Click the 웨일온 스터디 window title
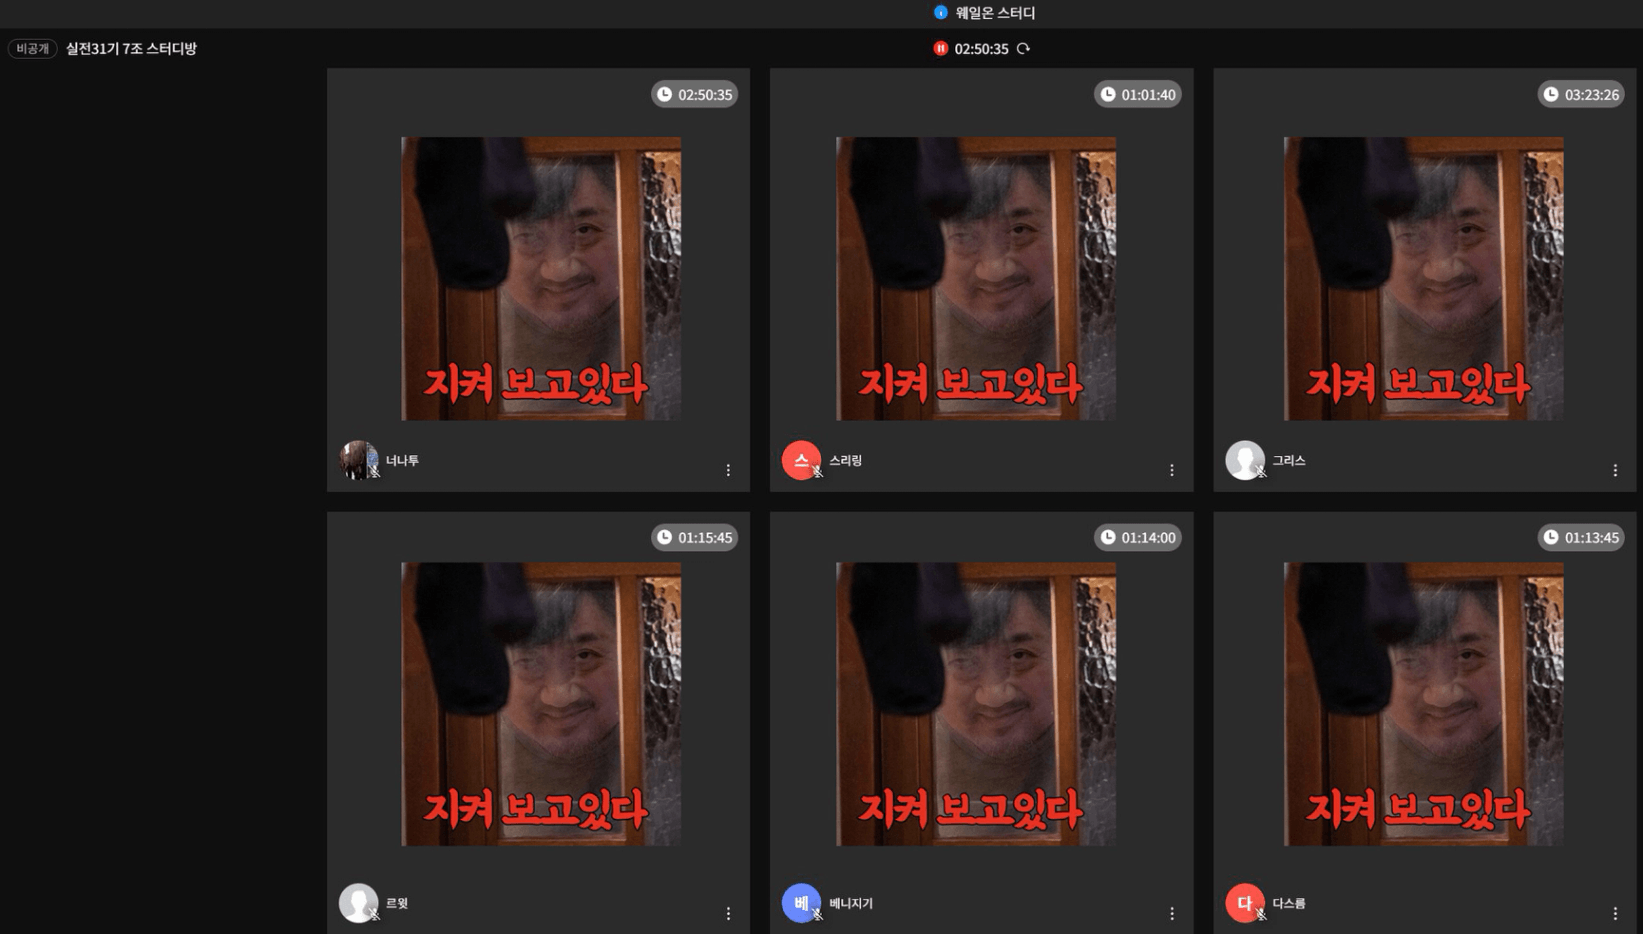 pos(995,12)
